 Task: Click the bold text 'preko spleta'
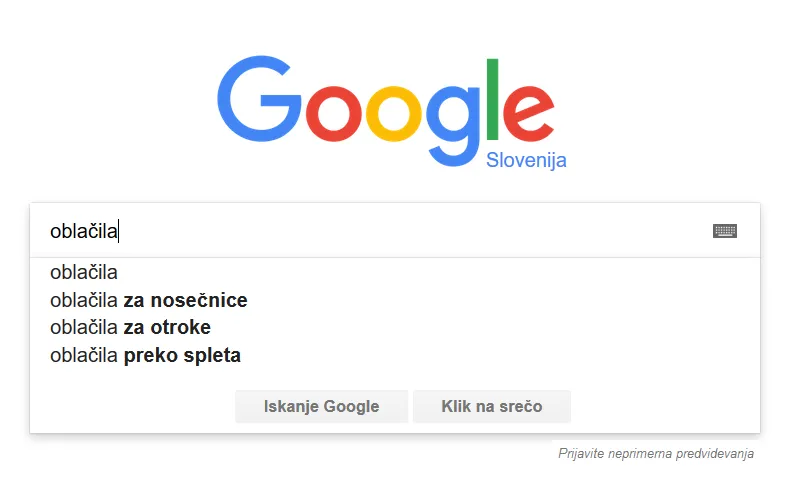[x=182, y=355]
